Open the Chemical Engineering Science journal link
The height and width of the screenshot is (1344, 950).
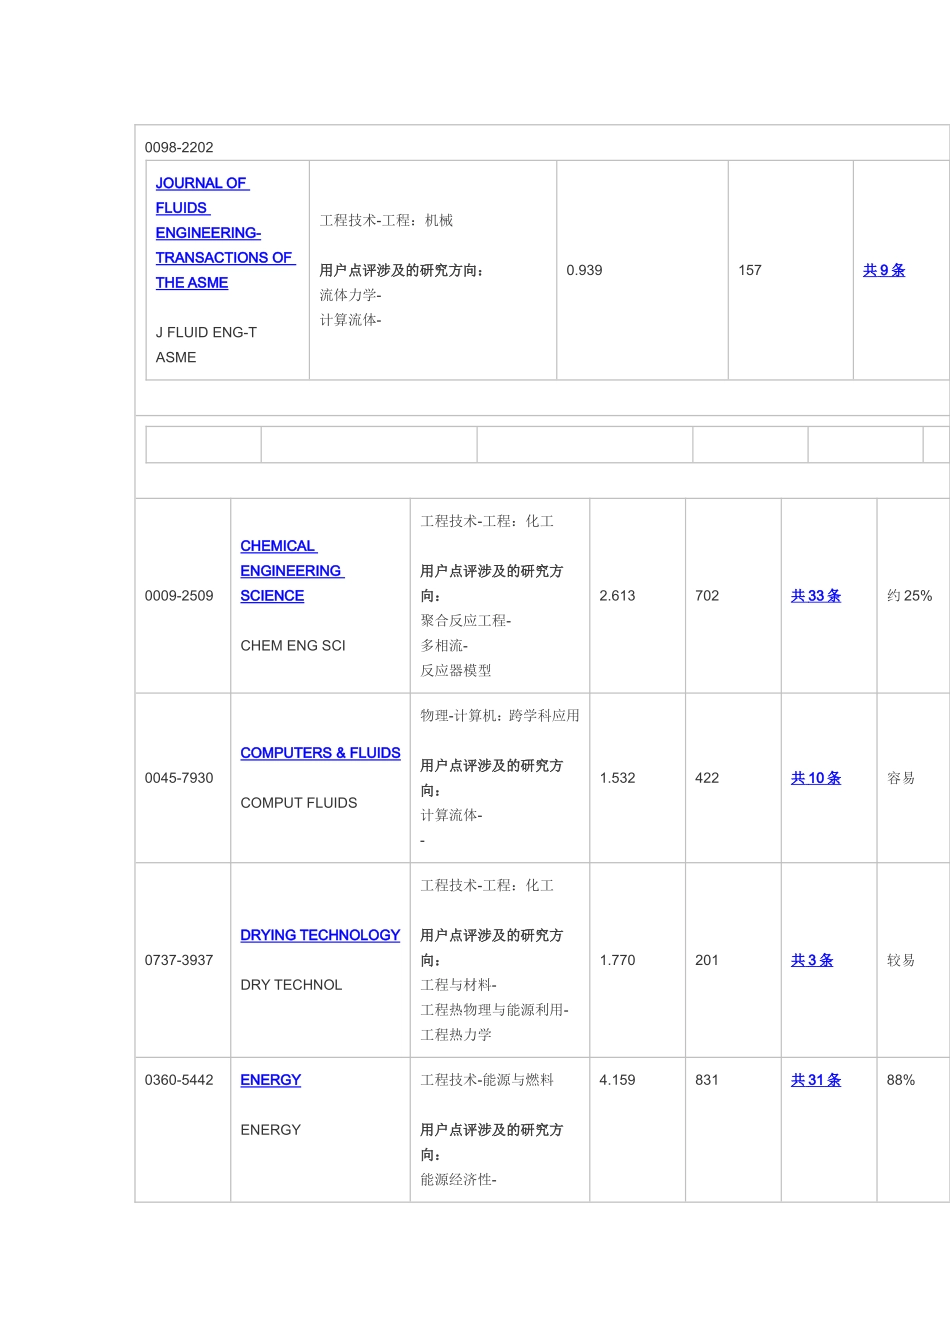pyautogui.click(x=291, y=571)
